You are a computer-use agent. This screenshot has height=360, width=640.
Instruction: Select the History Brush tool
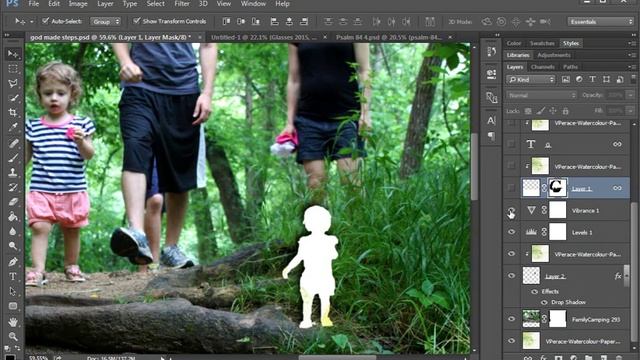pyautogui.click(x=13, y=187)
